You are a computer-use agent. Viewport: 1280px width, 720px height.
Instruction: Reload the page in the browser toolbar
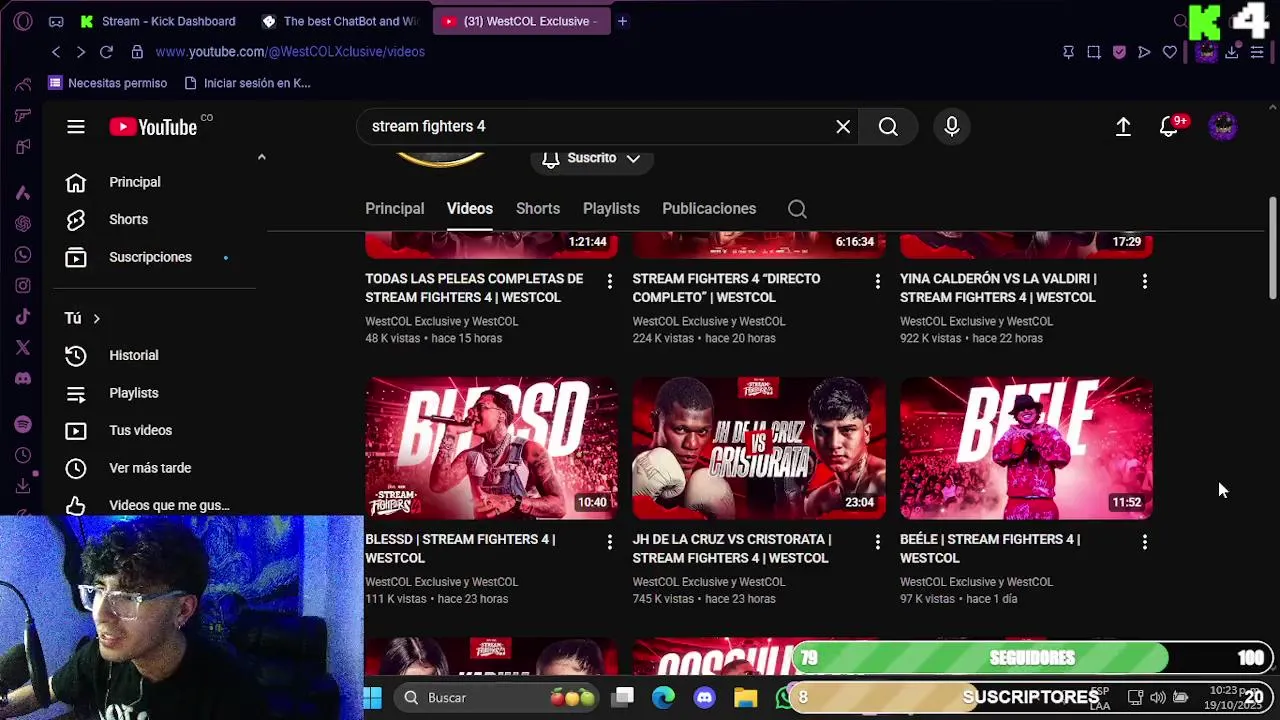(x=106, y=52)
